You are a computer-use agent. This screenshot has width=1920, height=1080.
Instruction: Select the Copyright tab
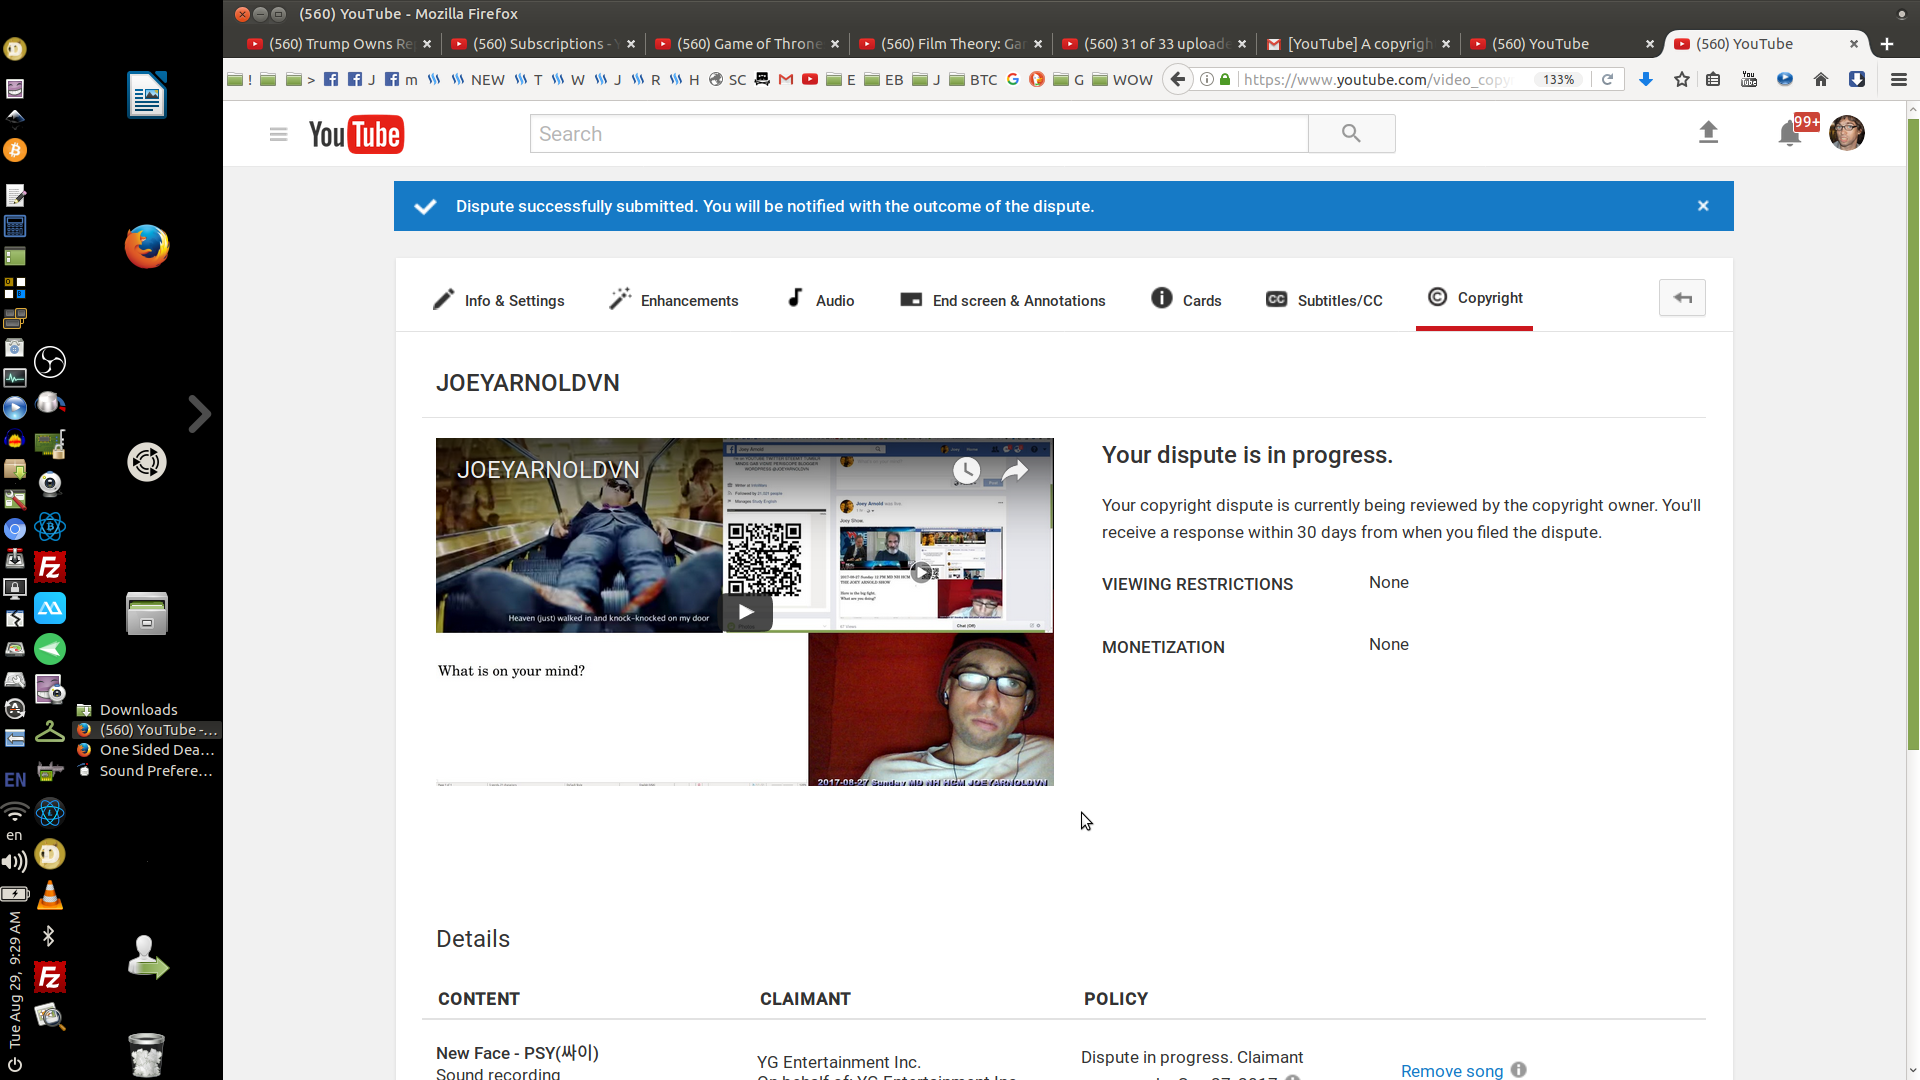[x=1475, y=298]
